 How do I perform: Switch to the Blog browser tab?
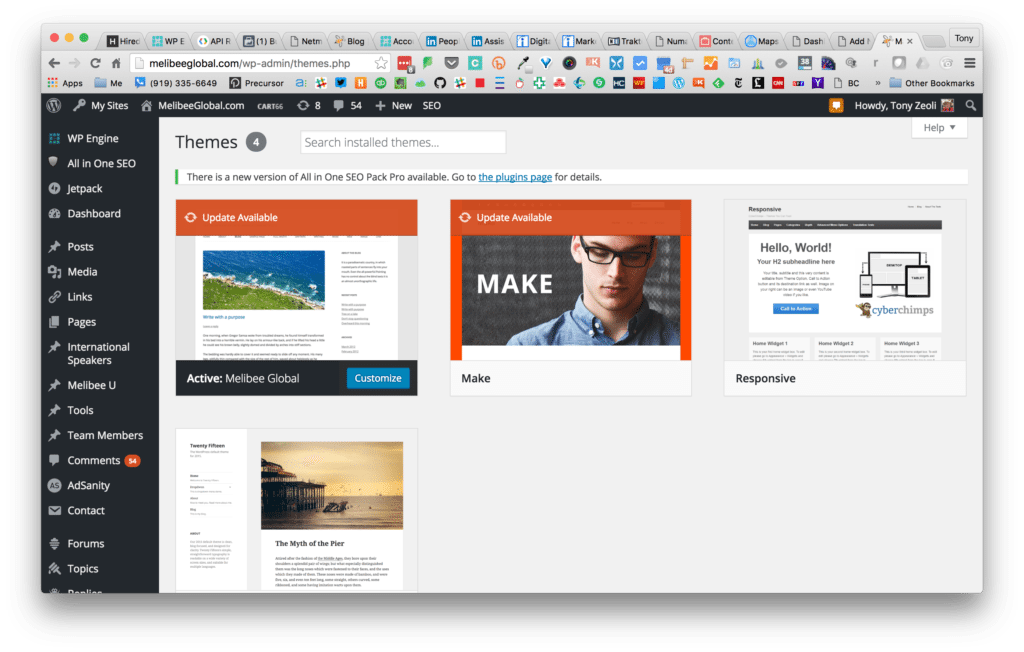pyautogui.click(x=351, y=41)
